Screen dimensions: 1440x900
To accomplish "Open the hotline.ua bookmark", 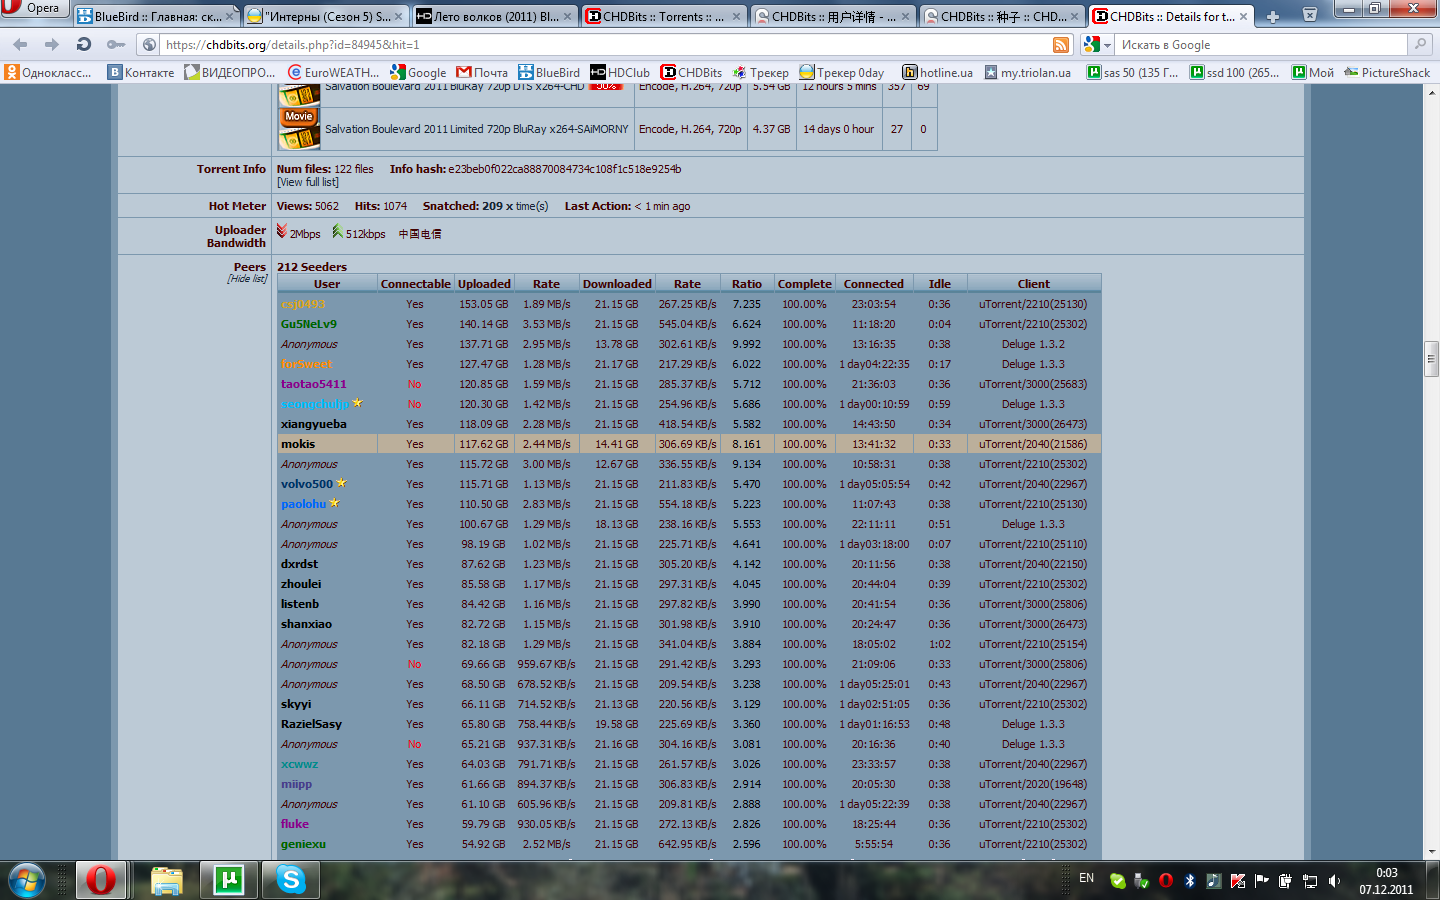I will (x=938, y=72).
